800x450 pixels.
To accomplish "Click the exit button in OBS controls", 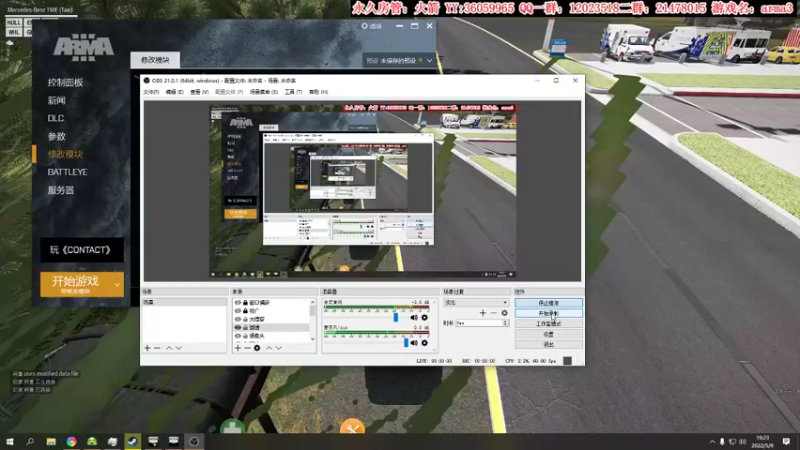I will pyautogui.click(x=548, y=344).
